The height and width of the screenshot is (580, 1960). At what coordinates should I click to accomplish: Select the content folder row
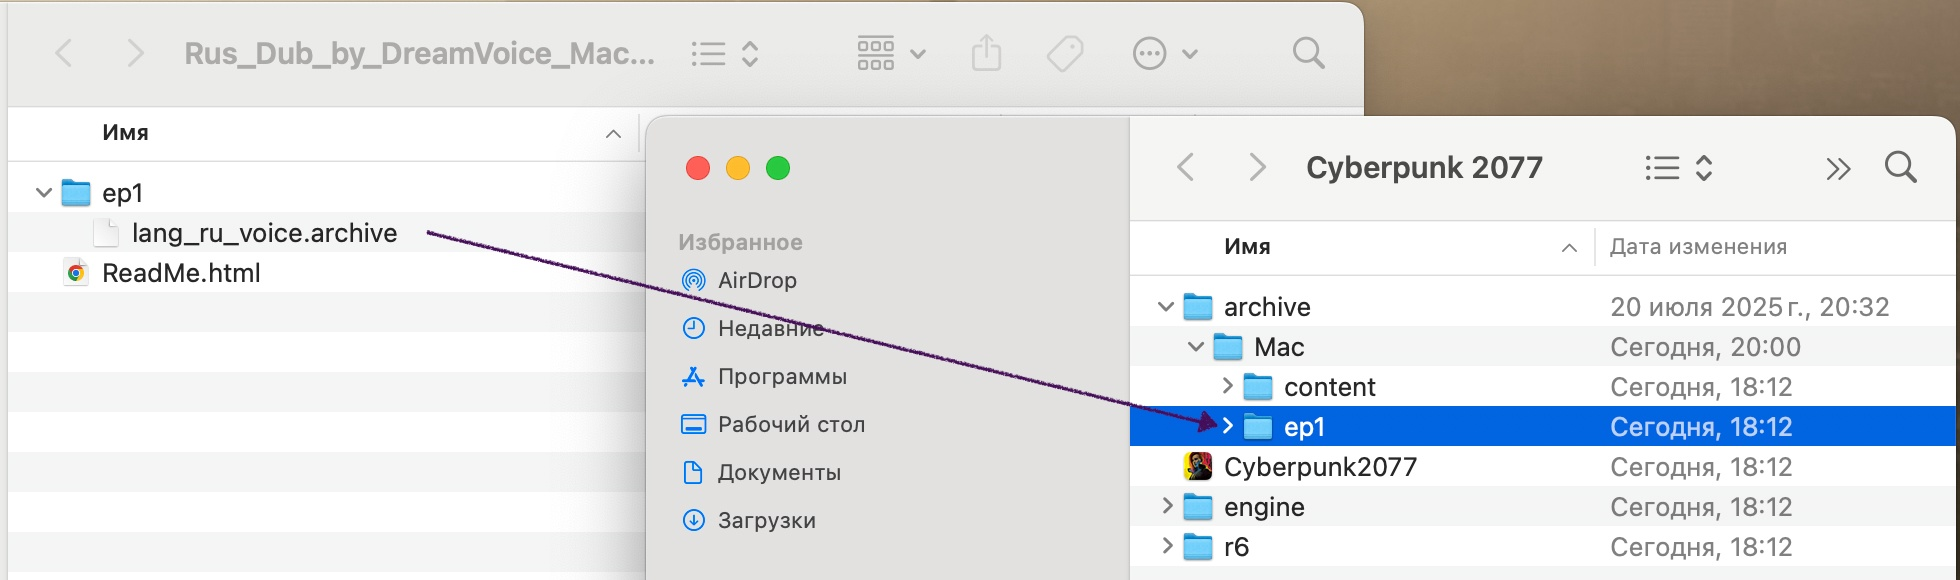1543,386
